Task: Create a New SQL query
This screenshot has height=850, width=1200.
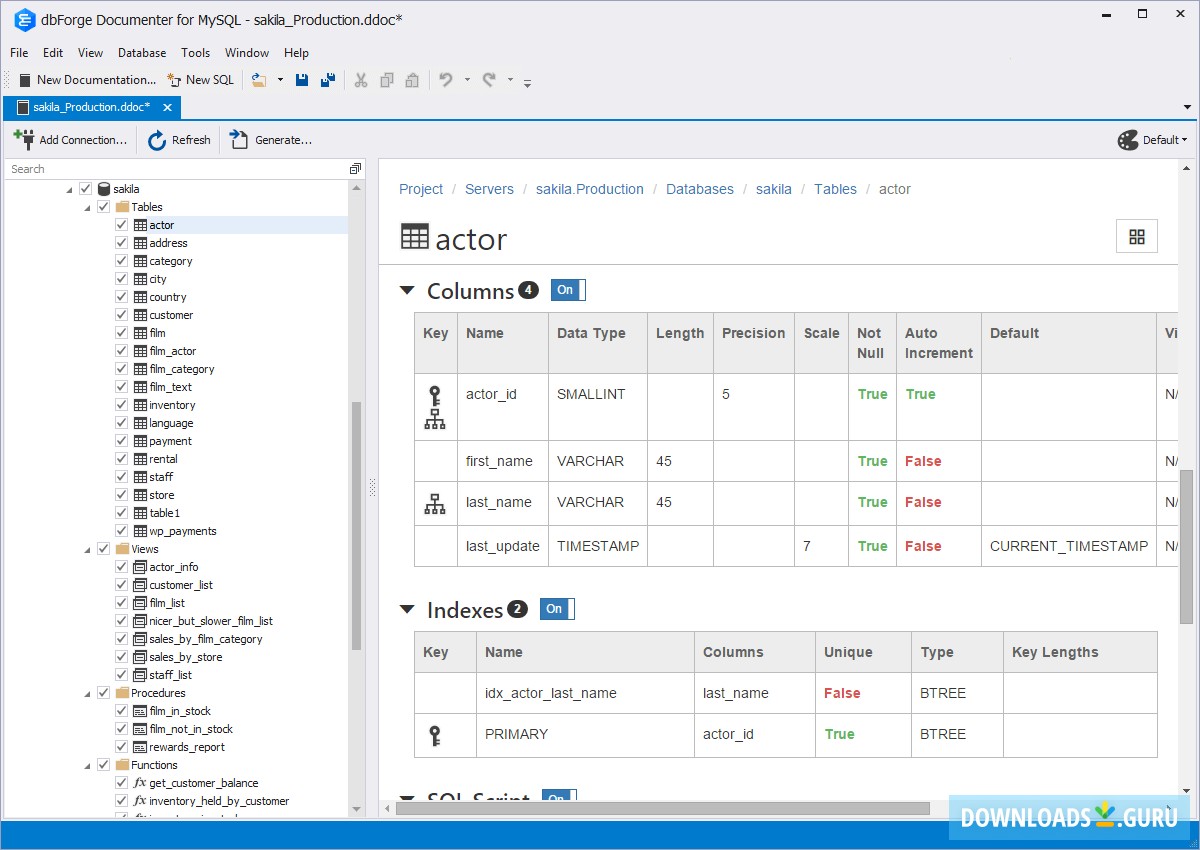Action: [200, 79]
